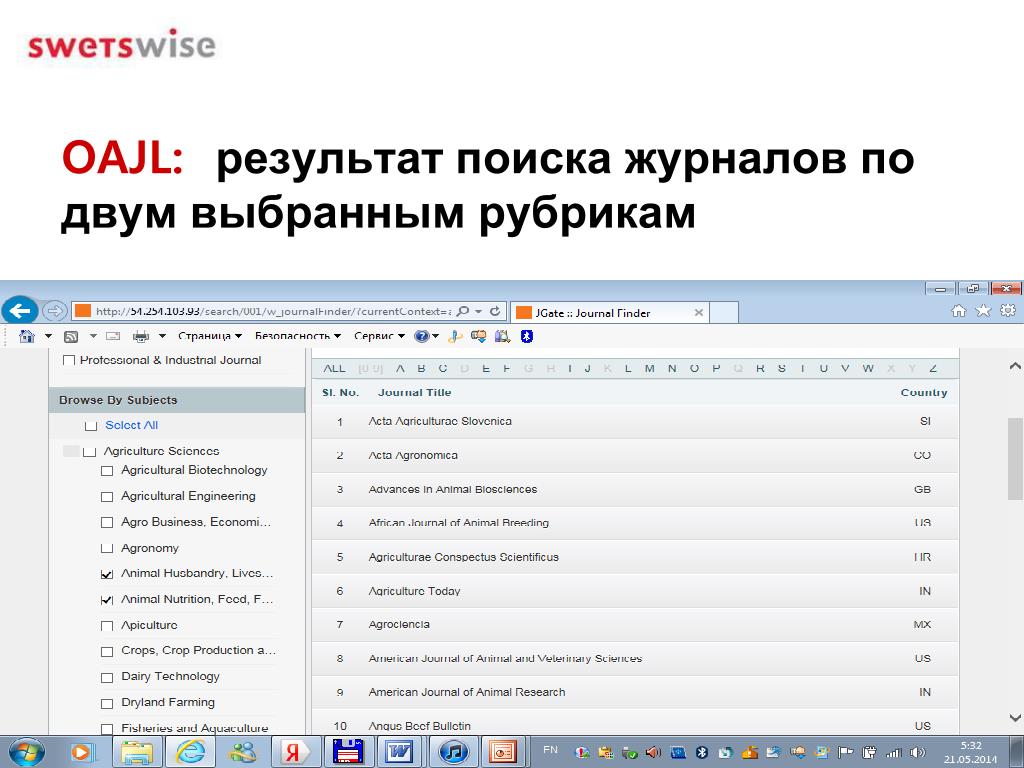
Task: Expand the Home icon dropdown arrow
Action: coord(48,336)
